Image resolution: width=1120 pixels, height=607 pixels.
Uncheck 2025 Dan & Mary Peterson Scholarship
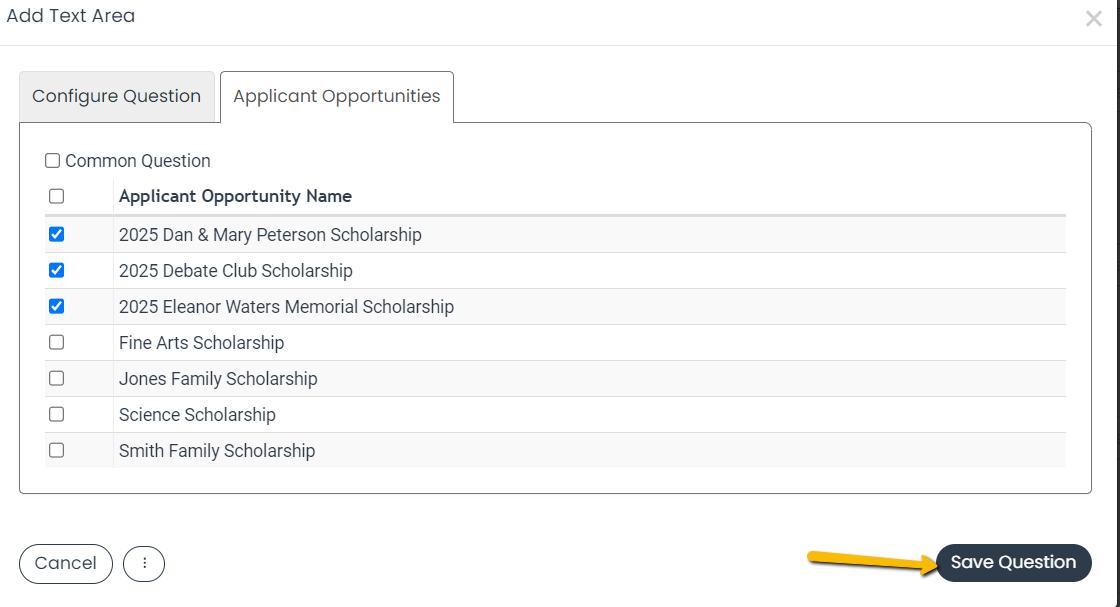pos(56,234)
